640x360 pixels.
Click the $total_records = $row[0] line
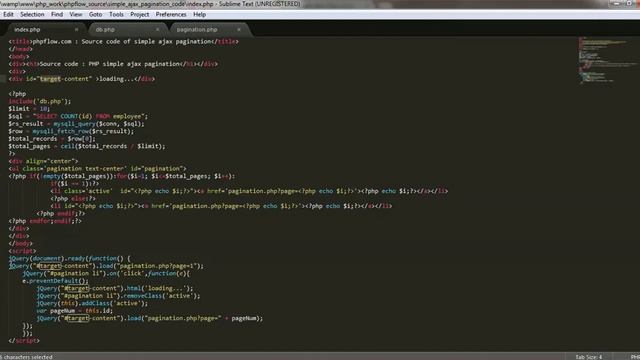pyautogui.click(x=52, y=139)
